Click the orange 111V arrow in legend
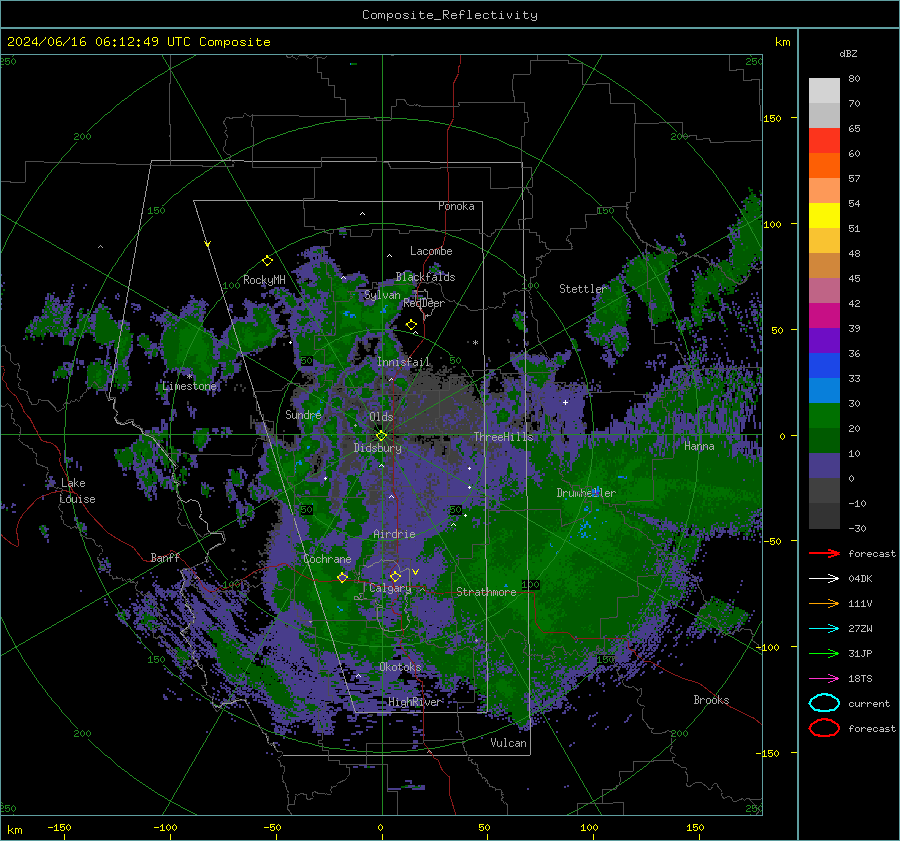The height and width of the screenshot is (841, 900). [x=824, y=603]
